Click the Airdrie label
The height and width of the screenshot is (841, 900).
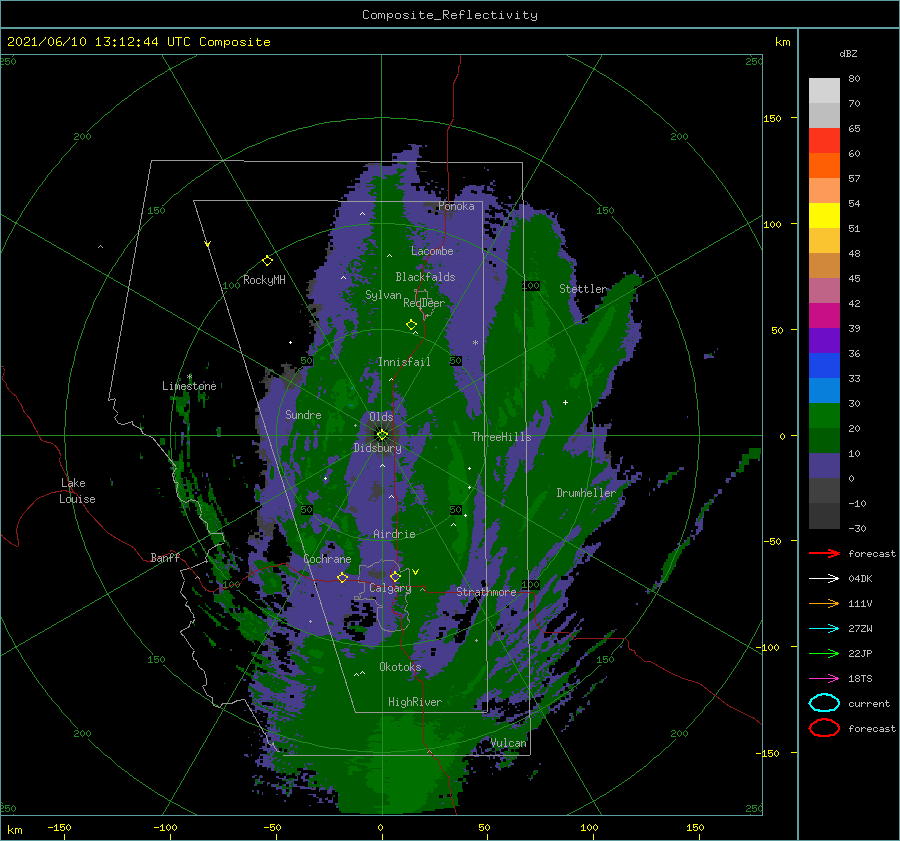coord(394,534)
